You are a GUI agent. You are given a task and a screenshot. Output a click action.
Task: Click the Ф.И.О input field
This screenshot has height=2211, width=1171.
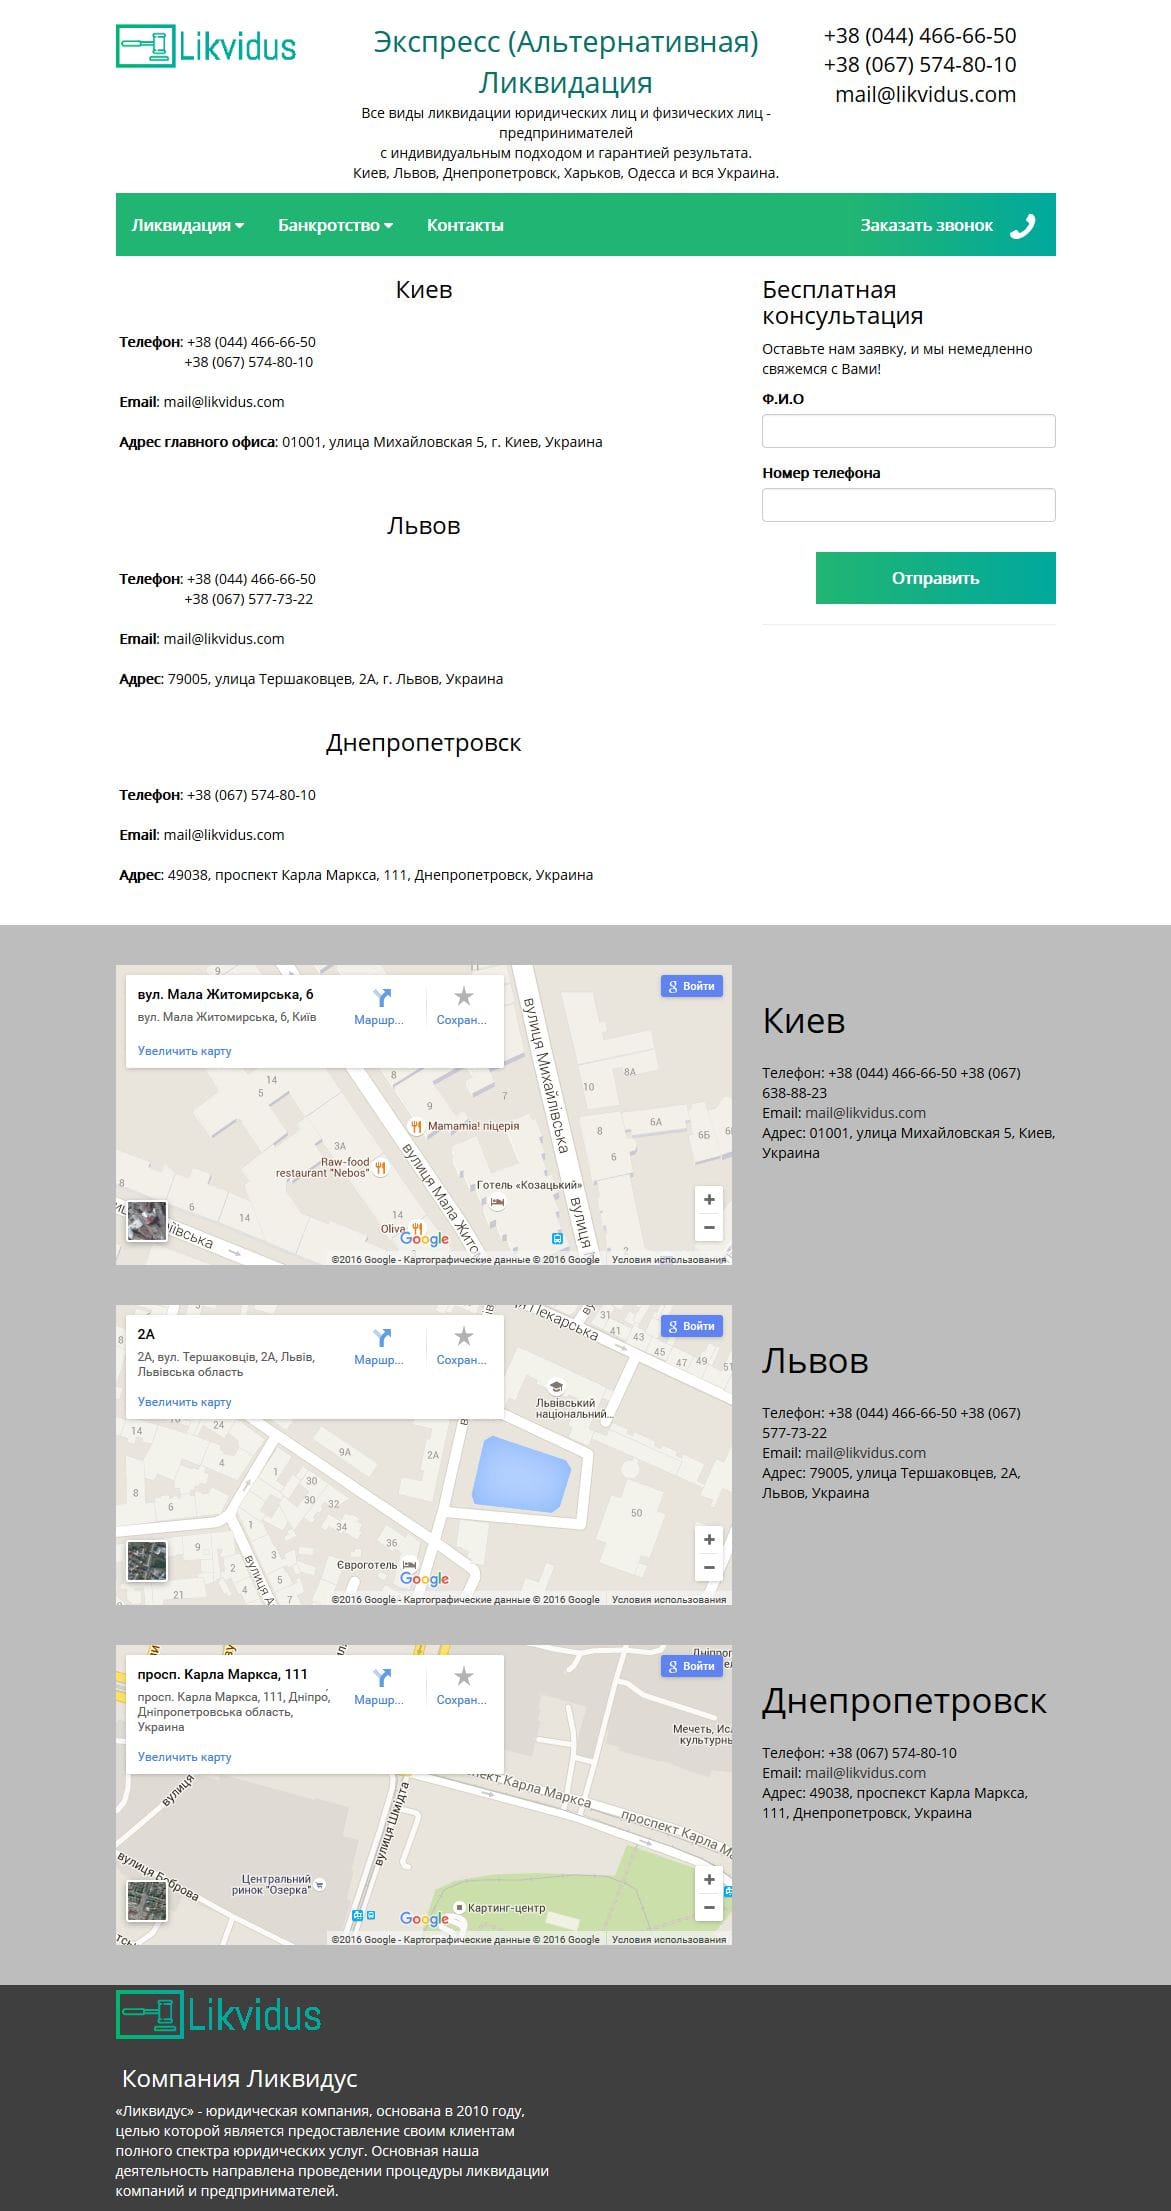(908, 431)
